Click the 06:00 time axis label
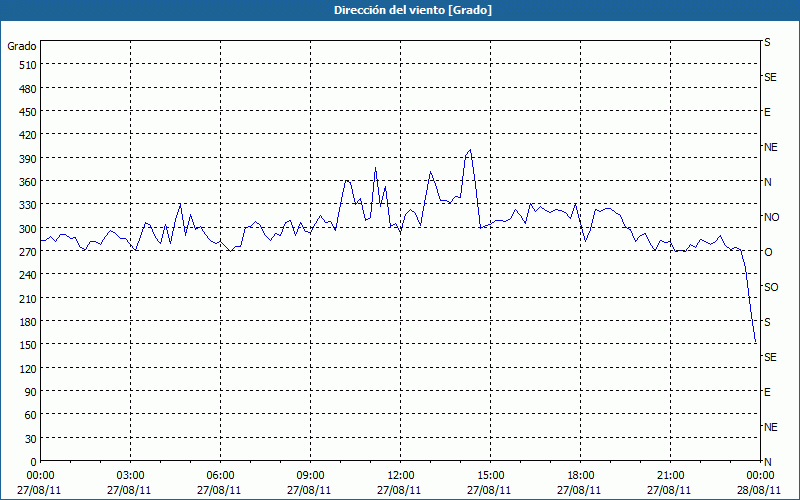This screenshot has height=500, width=800. click(x=220, y=476)
